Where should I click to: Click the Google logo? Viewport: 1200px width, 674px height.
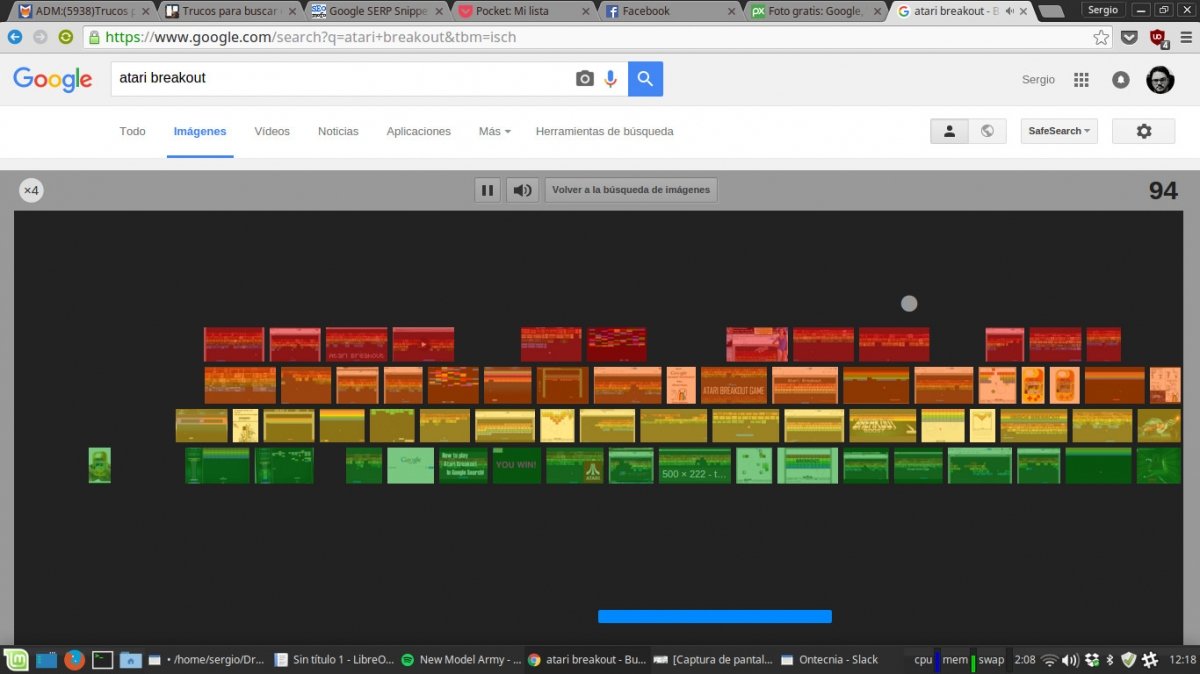point(52,79)
